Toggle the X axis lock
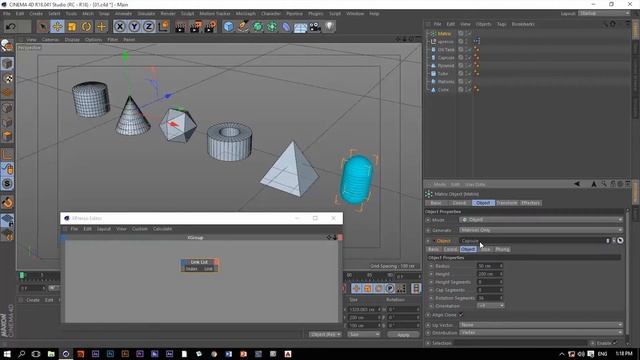This screenshot has width=640, height=360. (x=119, y=27)
